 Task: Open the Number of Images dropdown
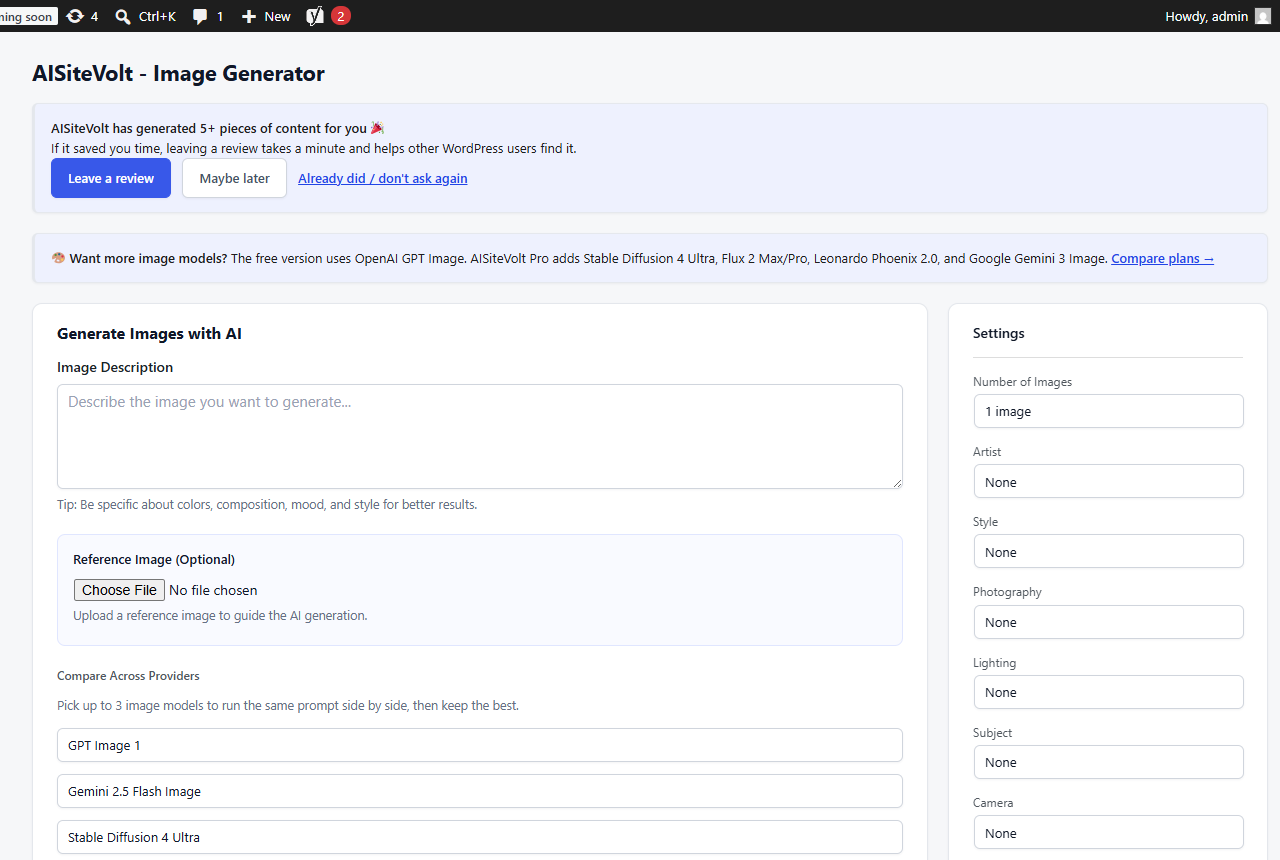pos(1108,411)
